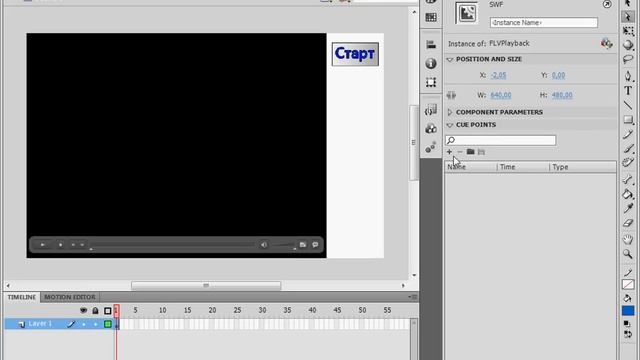Click the video player play button

(42, 245)
